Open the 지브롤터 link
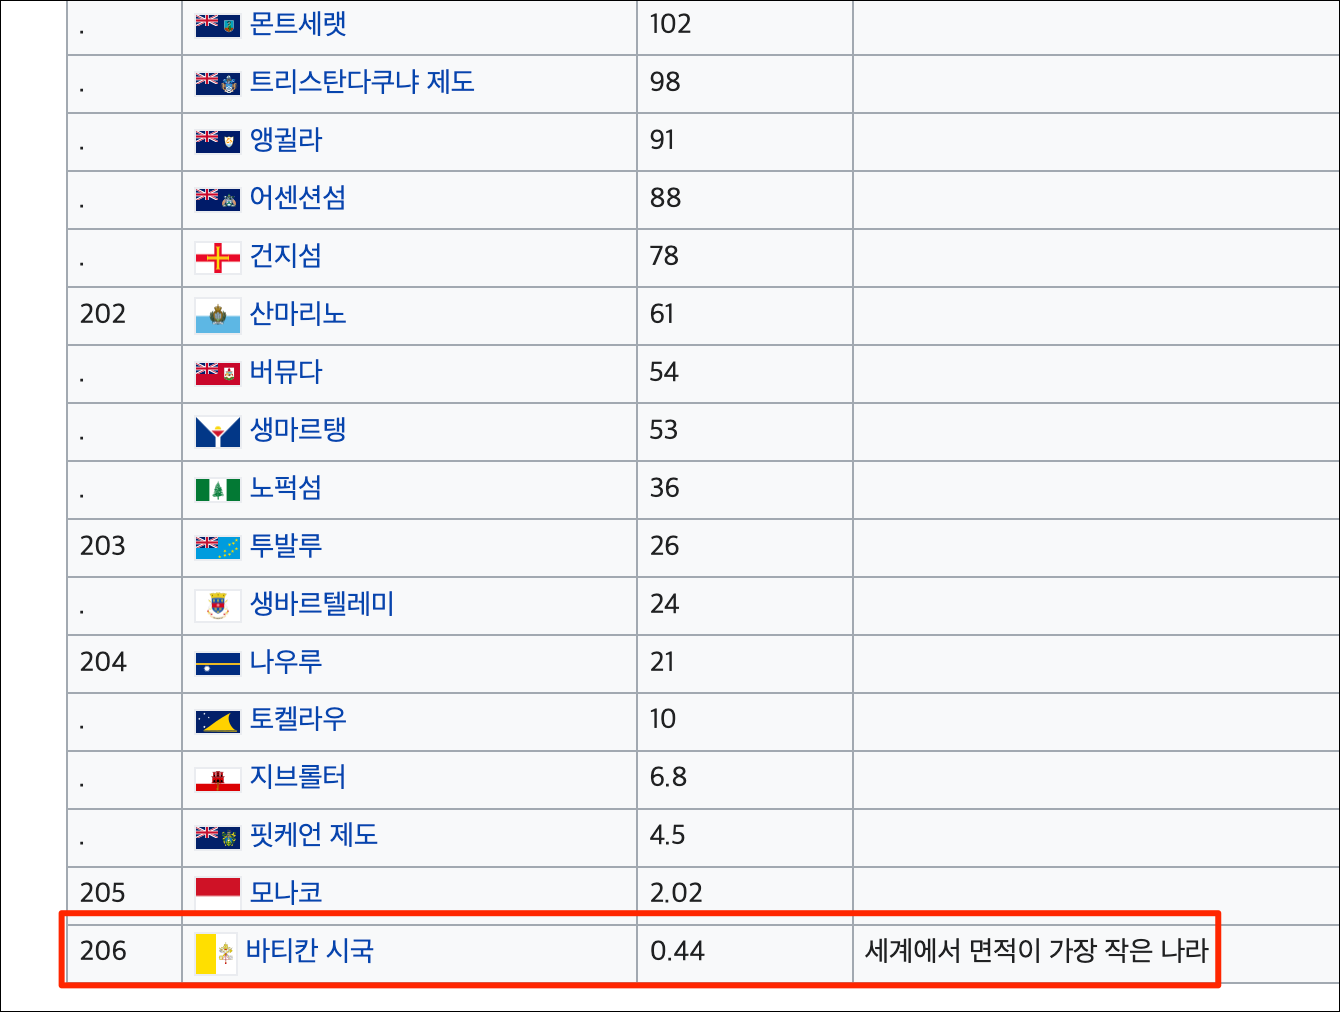Screen dimensions: 1340x1012 [x=298, y=777]
